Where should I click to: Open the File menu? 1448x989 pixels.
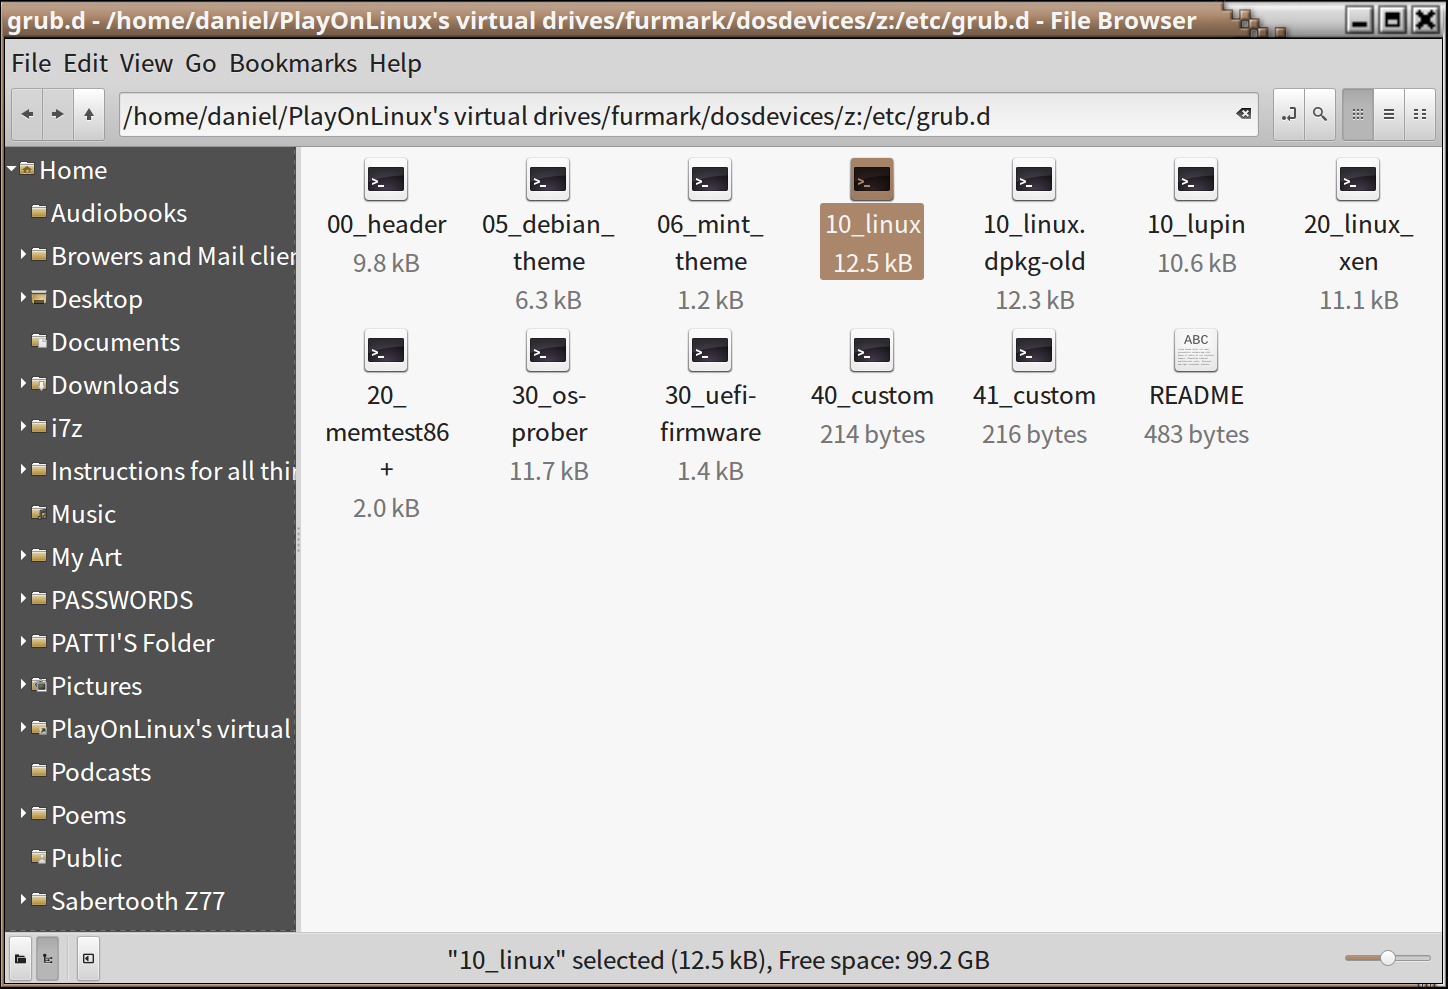(x=31, y=63)
